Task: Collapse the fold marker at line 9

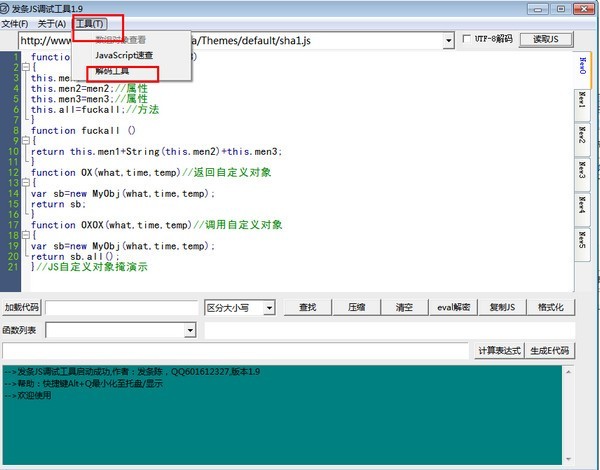Action: (26, 141)
